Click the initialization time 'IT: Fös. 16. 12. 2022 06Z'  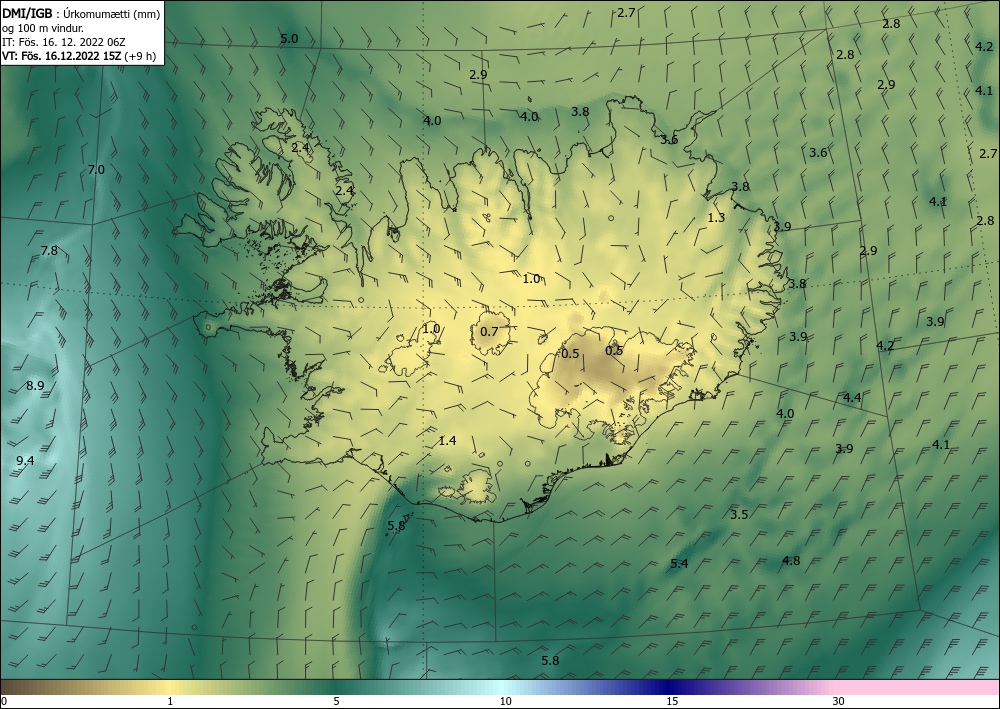click(x=64, y=42)
